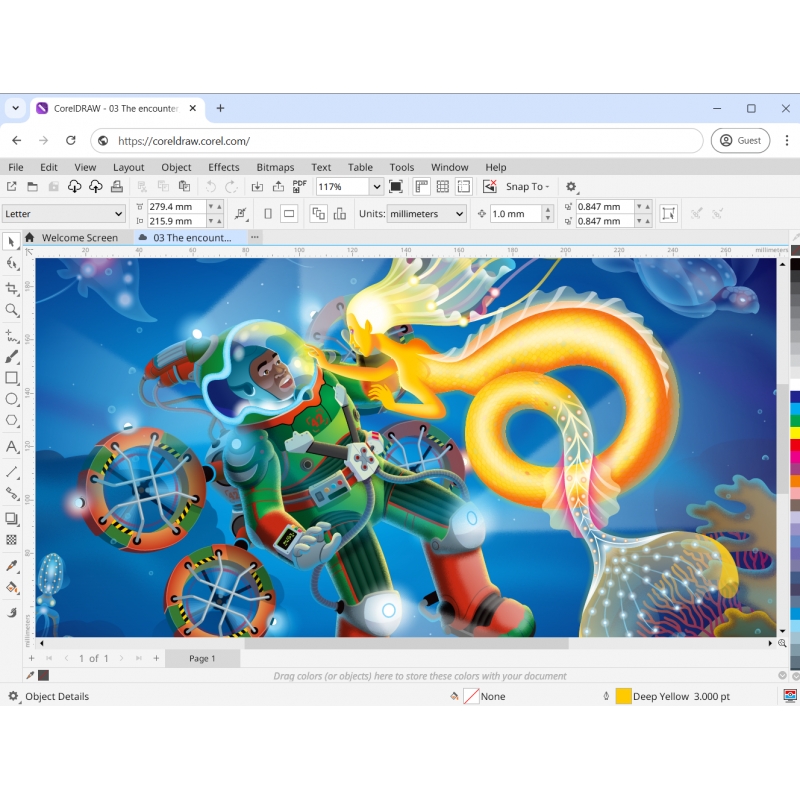Viewport: 800px width, 800px height.
Task: Open the Object menu
Action: pos(176,167)
